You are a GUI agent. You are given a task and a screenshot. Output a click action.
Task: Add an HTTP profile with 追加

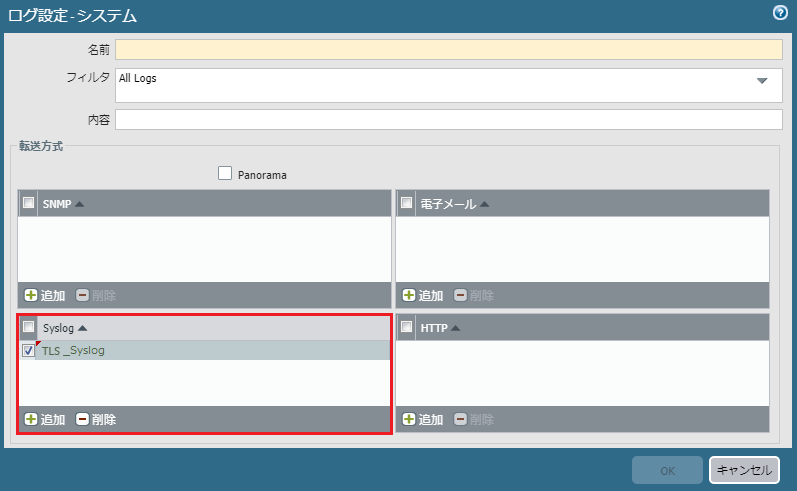(x=423, y=419)
